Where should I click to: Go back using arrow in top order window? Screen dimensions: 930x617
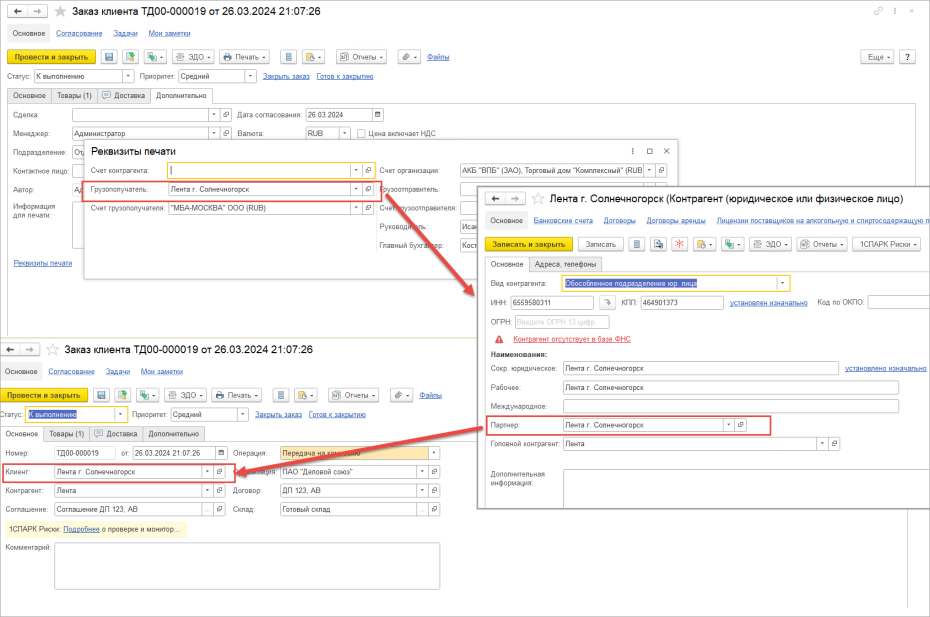18,11
